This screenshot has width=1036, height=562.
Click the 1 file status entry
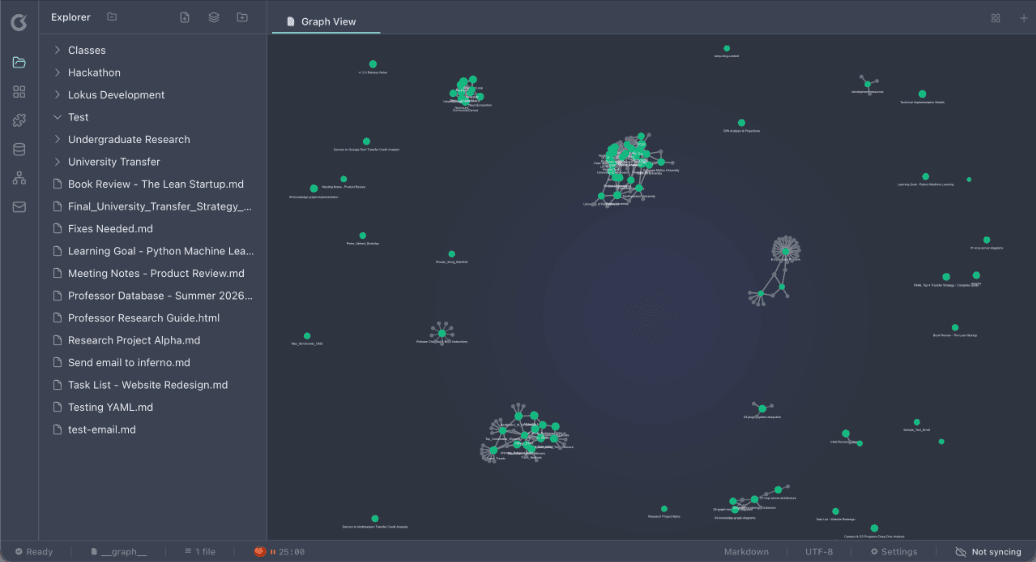(x=200, y=551)
